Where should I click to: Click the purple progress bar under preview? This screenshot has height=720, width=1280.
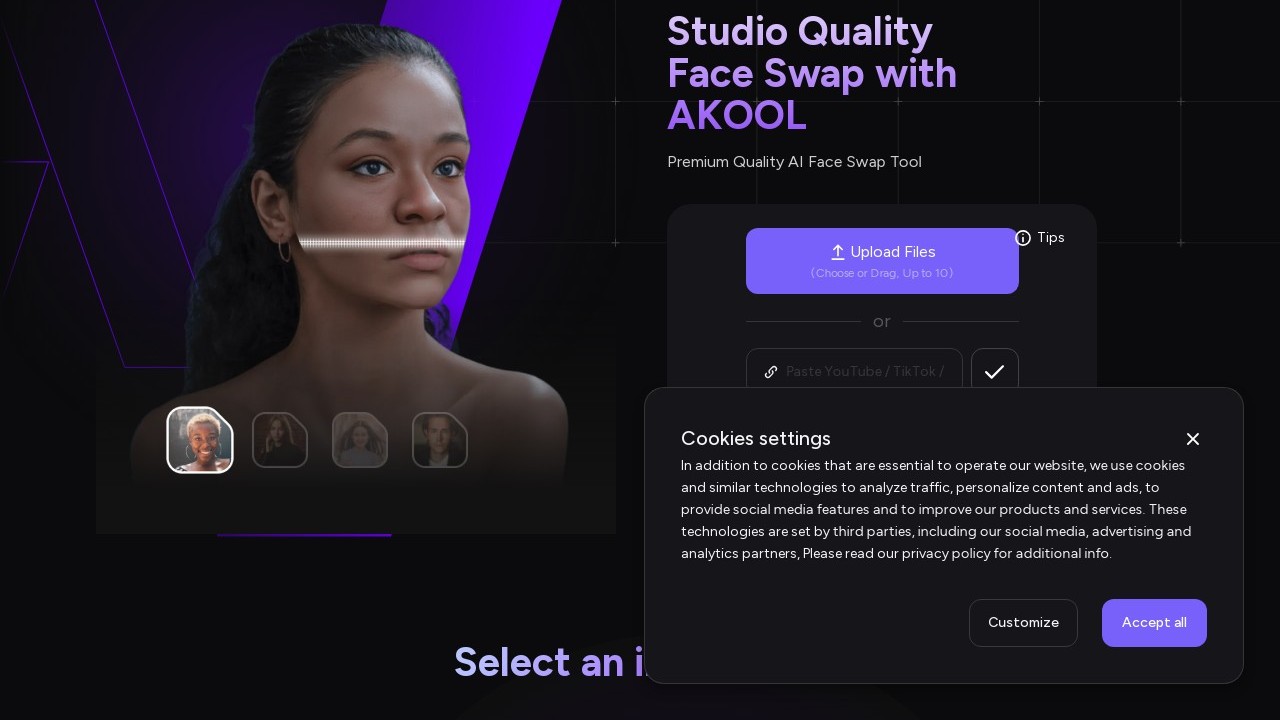(304, 535)
